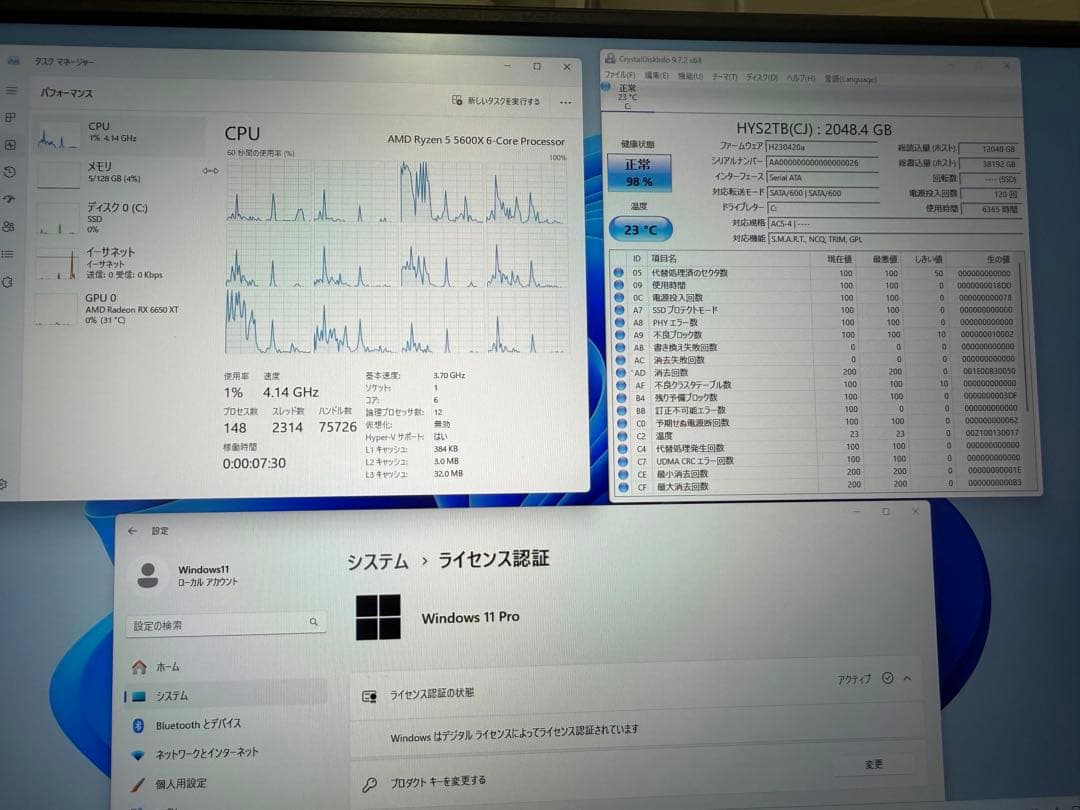This screenshot has height=810, width=1080.
Task: Click the 新しいタスクを実行する button
Action: coord(496,101)
